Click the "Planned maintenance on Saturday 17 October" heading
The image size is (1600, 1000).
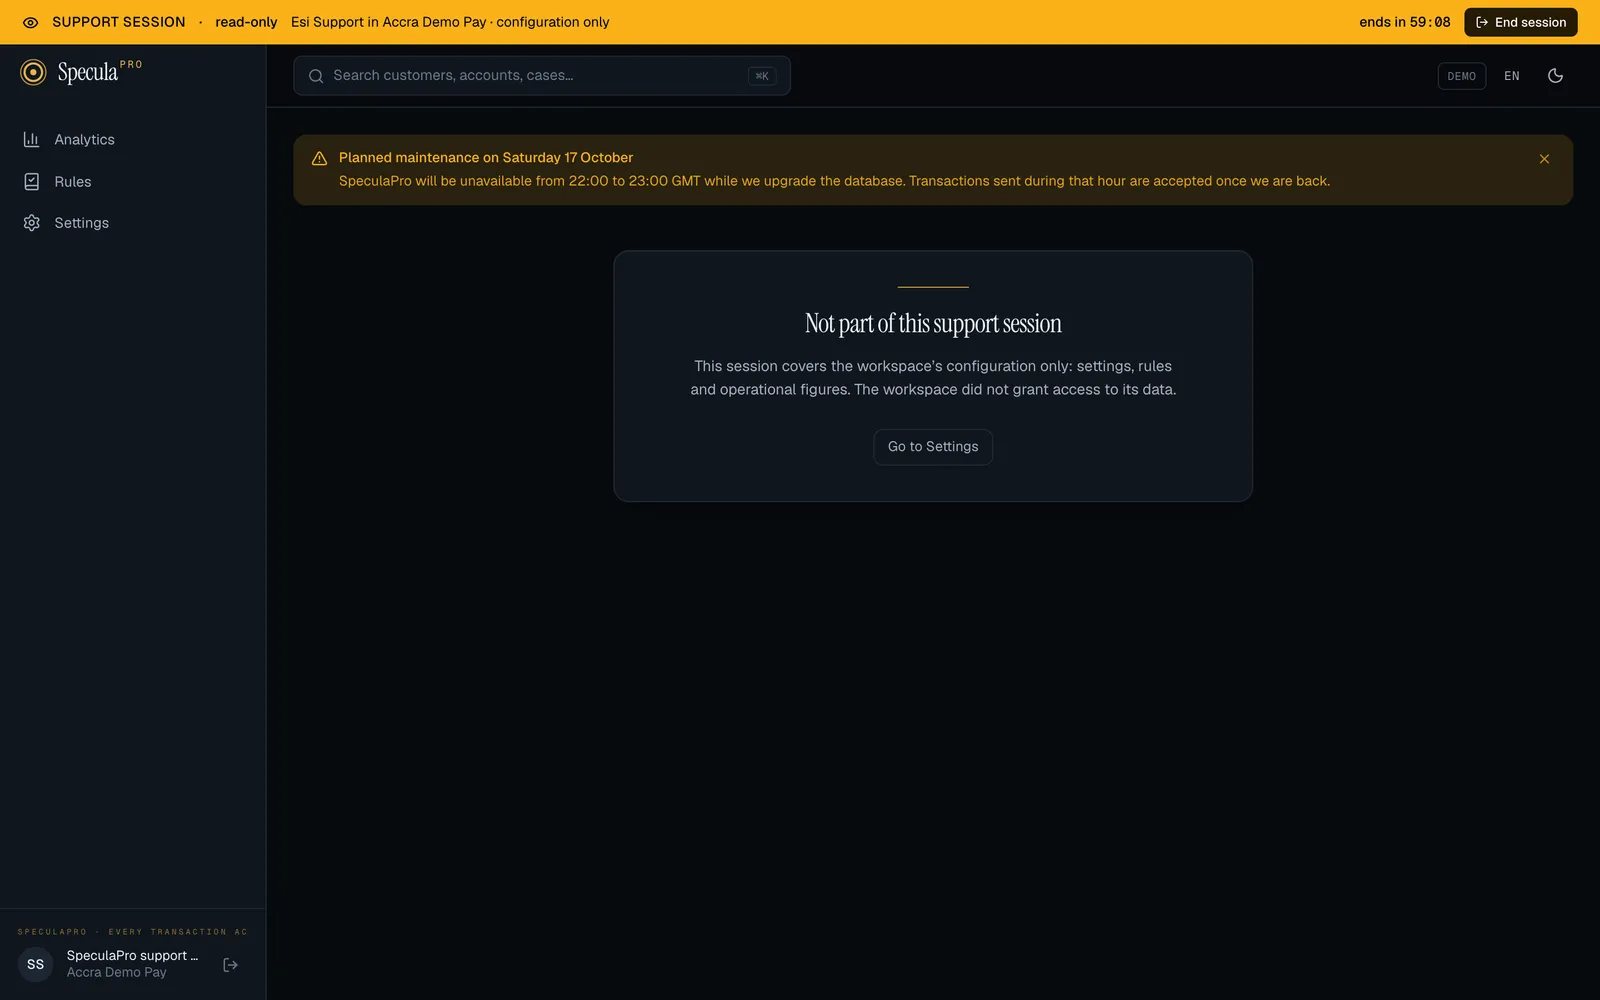(x=486, y=158)
